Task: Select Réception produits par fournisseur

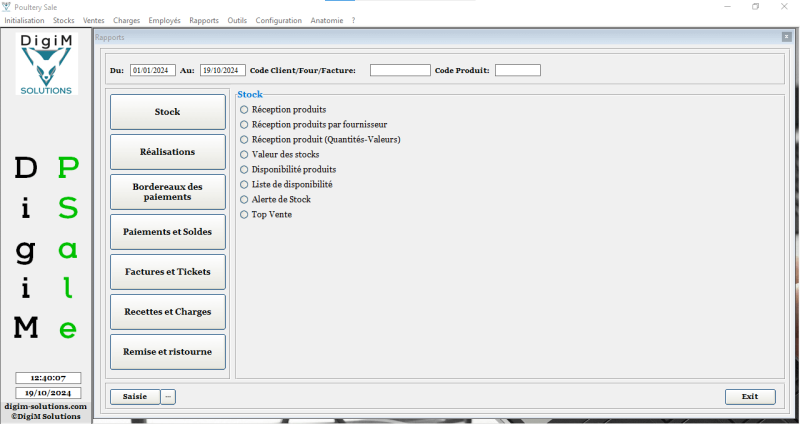Action: tap(245, 124)
